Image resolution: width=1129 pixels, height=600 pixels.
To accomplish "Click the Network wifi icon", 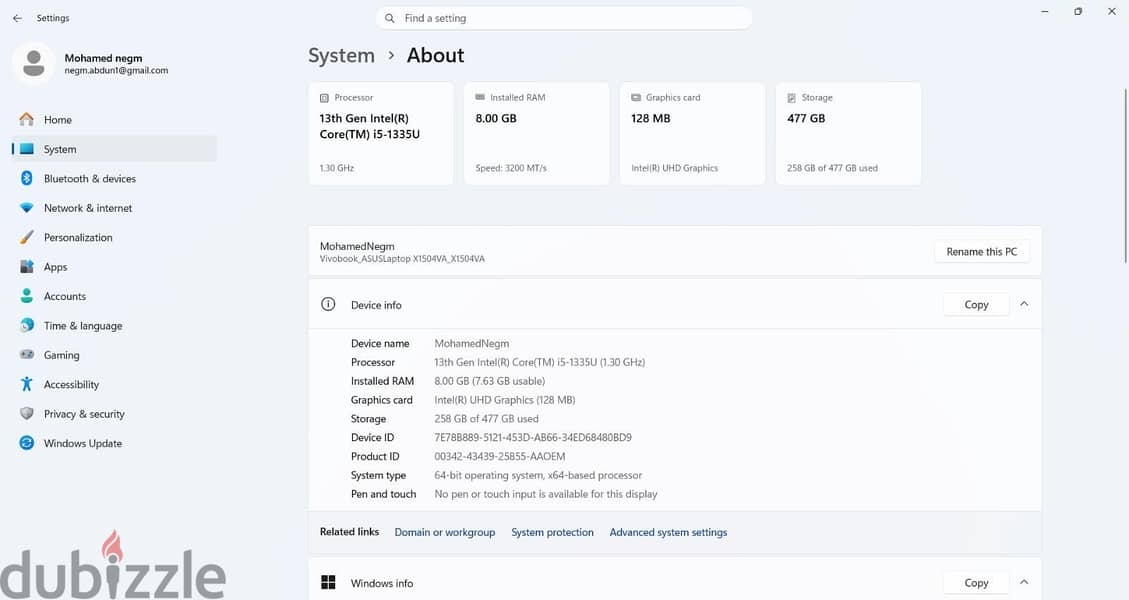I will click(27, 208).
